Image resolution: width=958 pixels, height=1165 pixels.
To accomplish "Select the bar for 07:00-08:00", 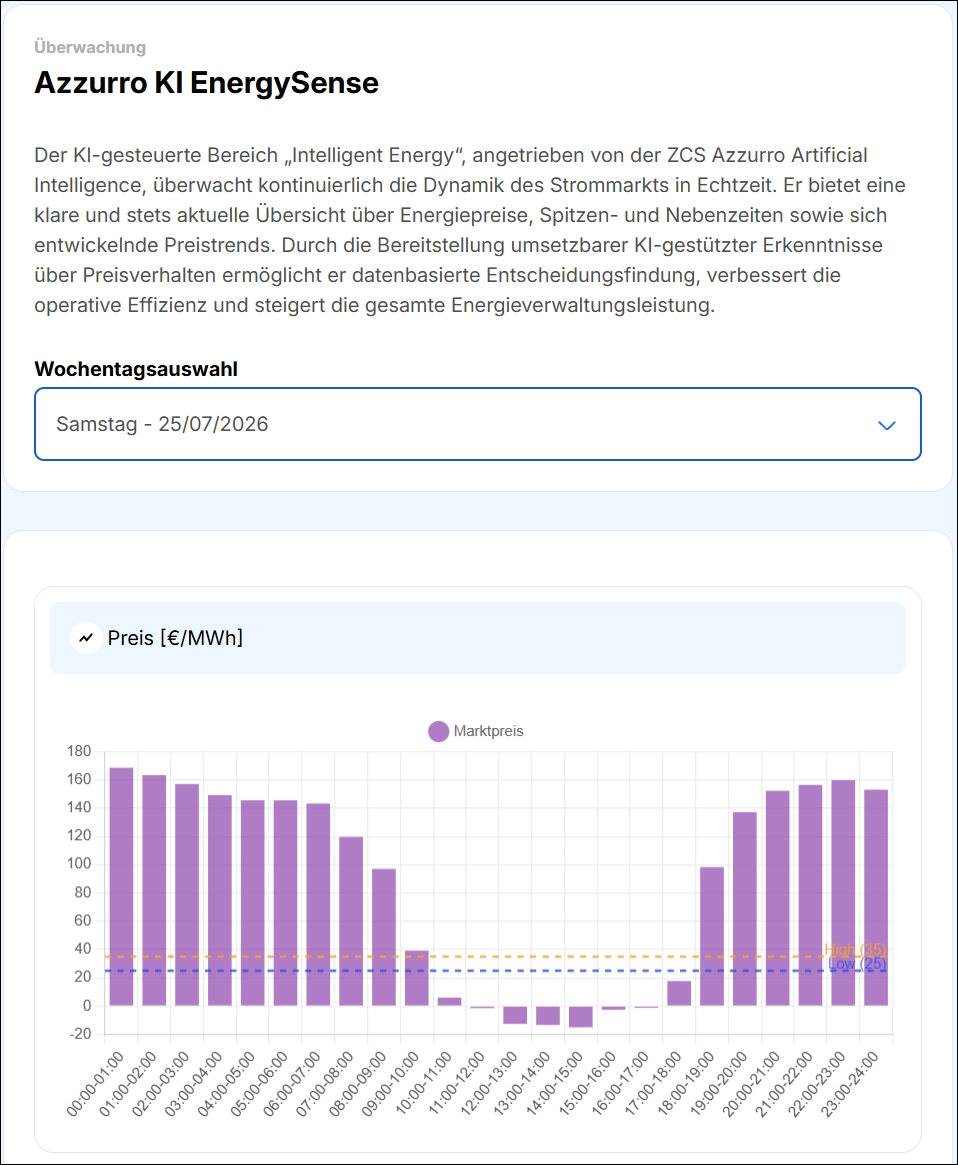I will [x=351, y=921].
